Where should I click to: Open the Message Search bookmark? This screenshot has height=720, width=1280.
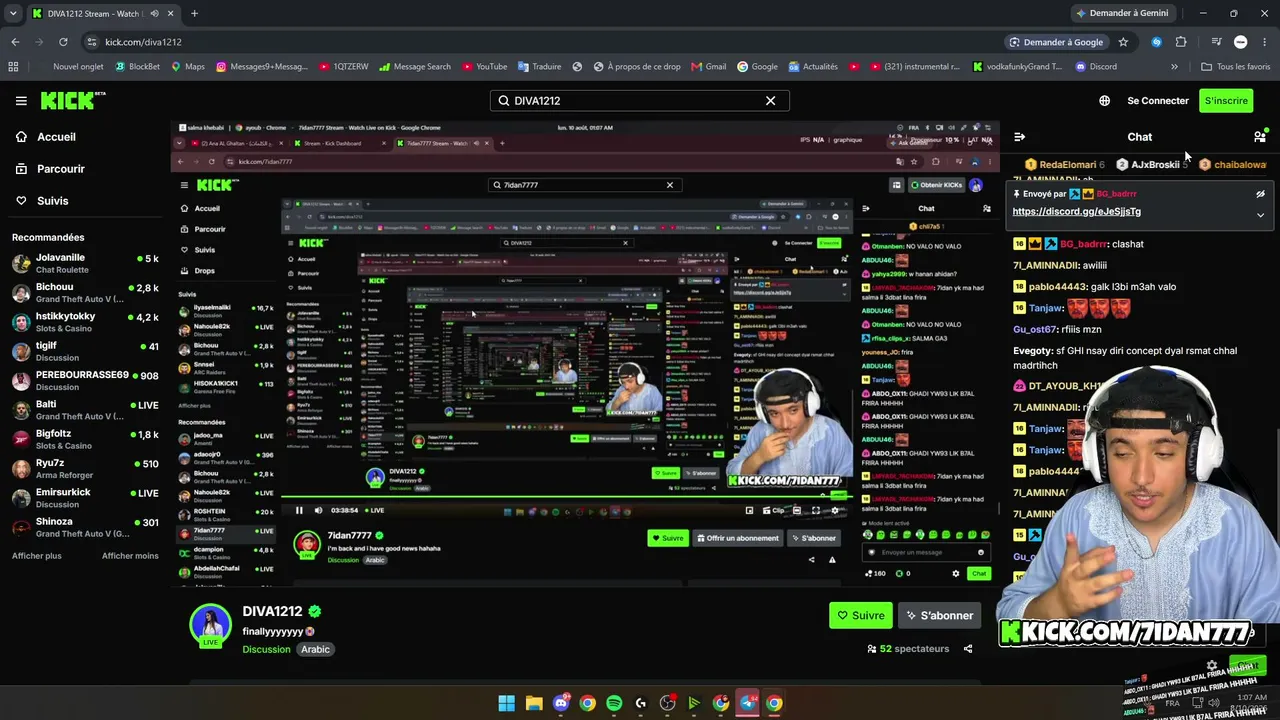pyautogui.click(x=414, y=67)
